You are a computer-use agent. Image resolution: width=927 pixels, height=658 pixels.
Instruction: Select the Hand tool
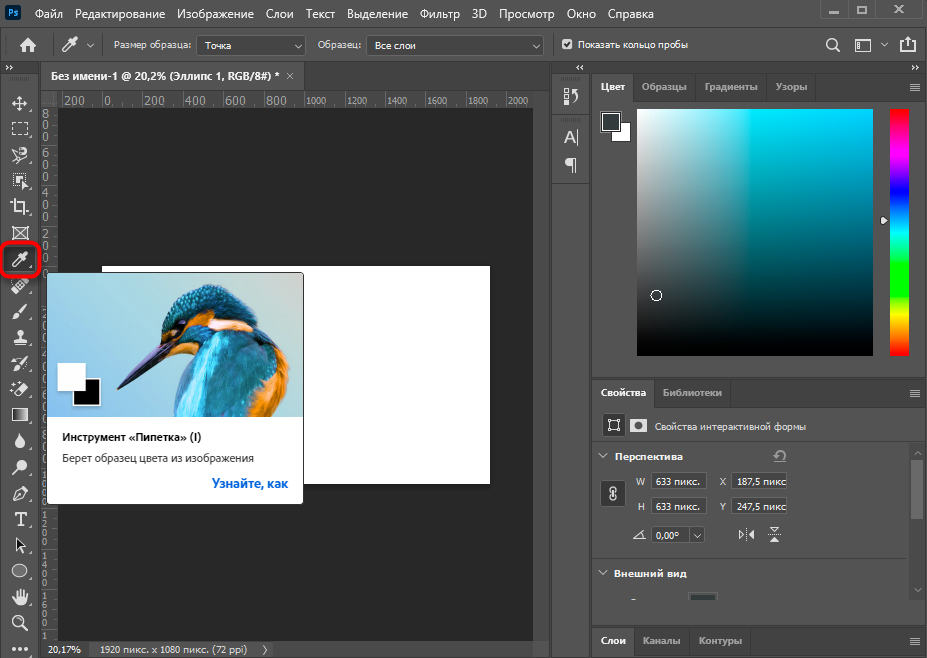[19, 597]
